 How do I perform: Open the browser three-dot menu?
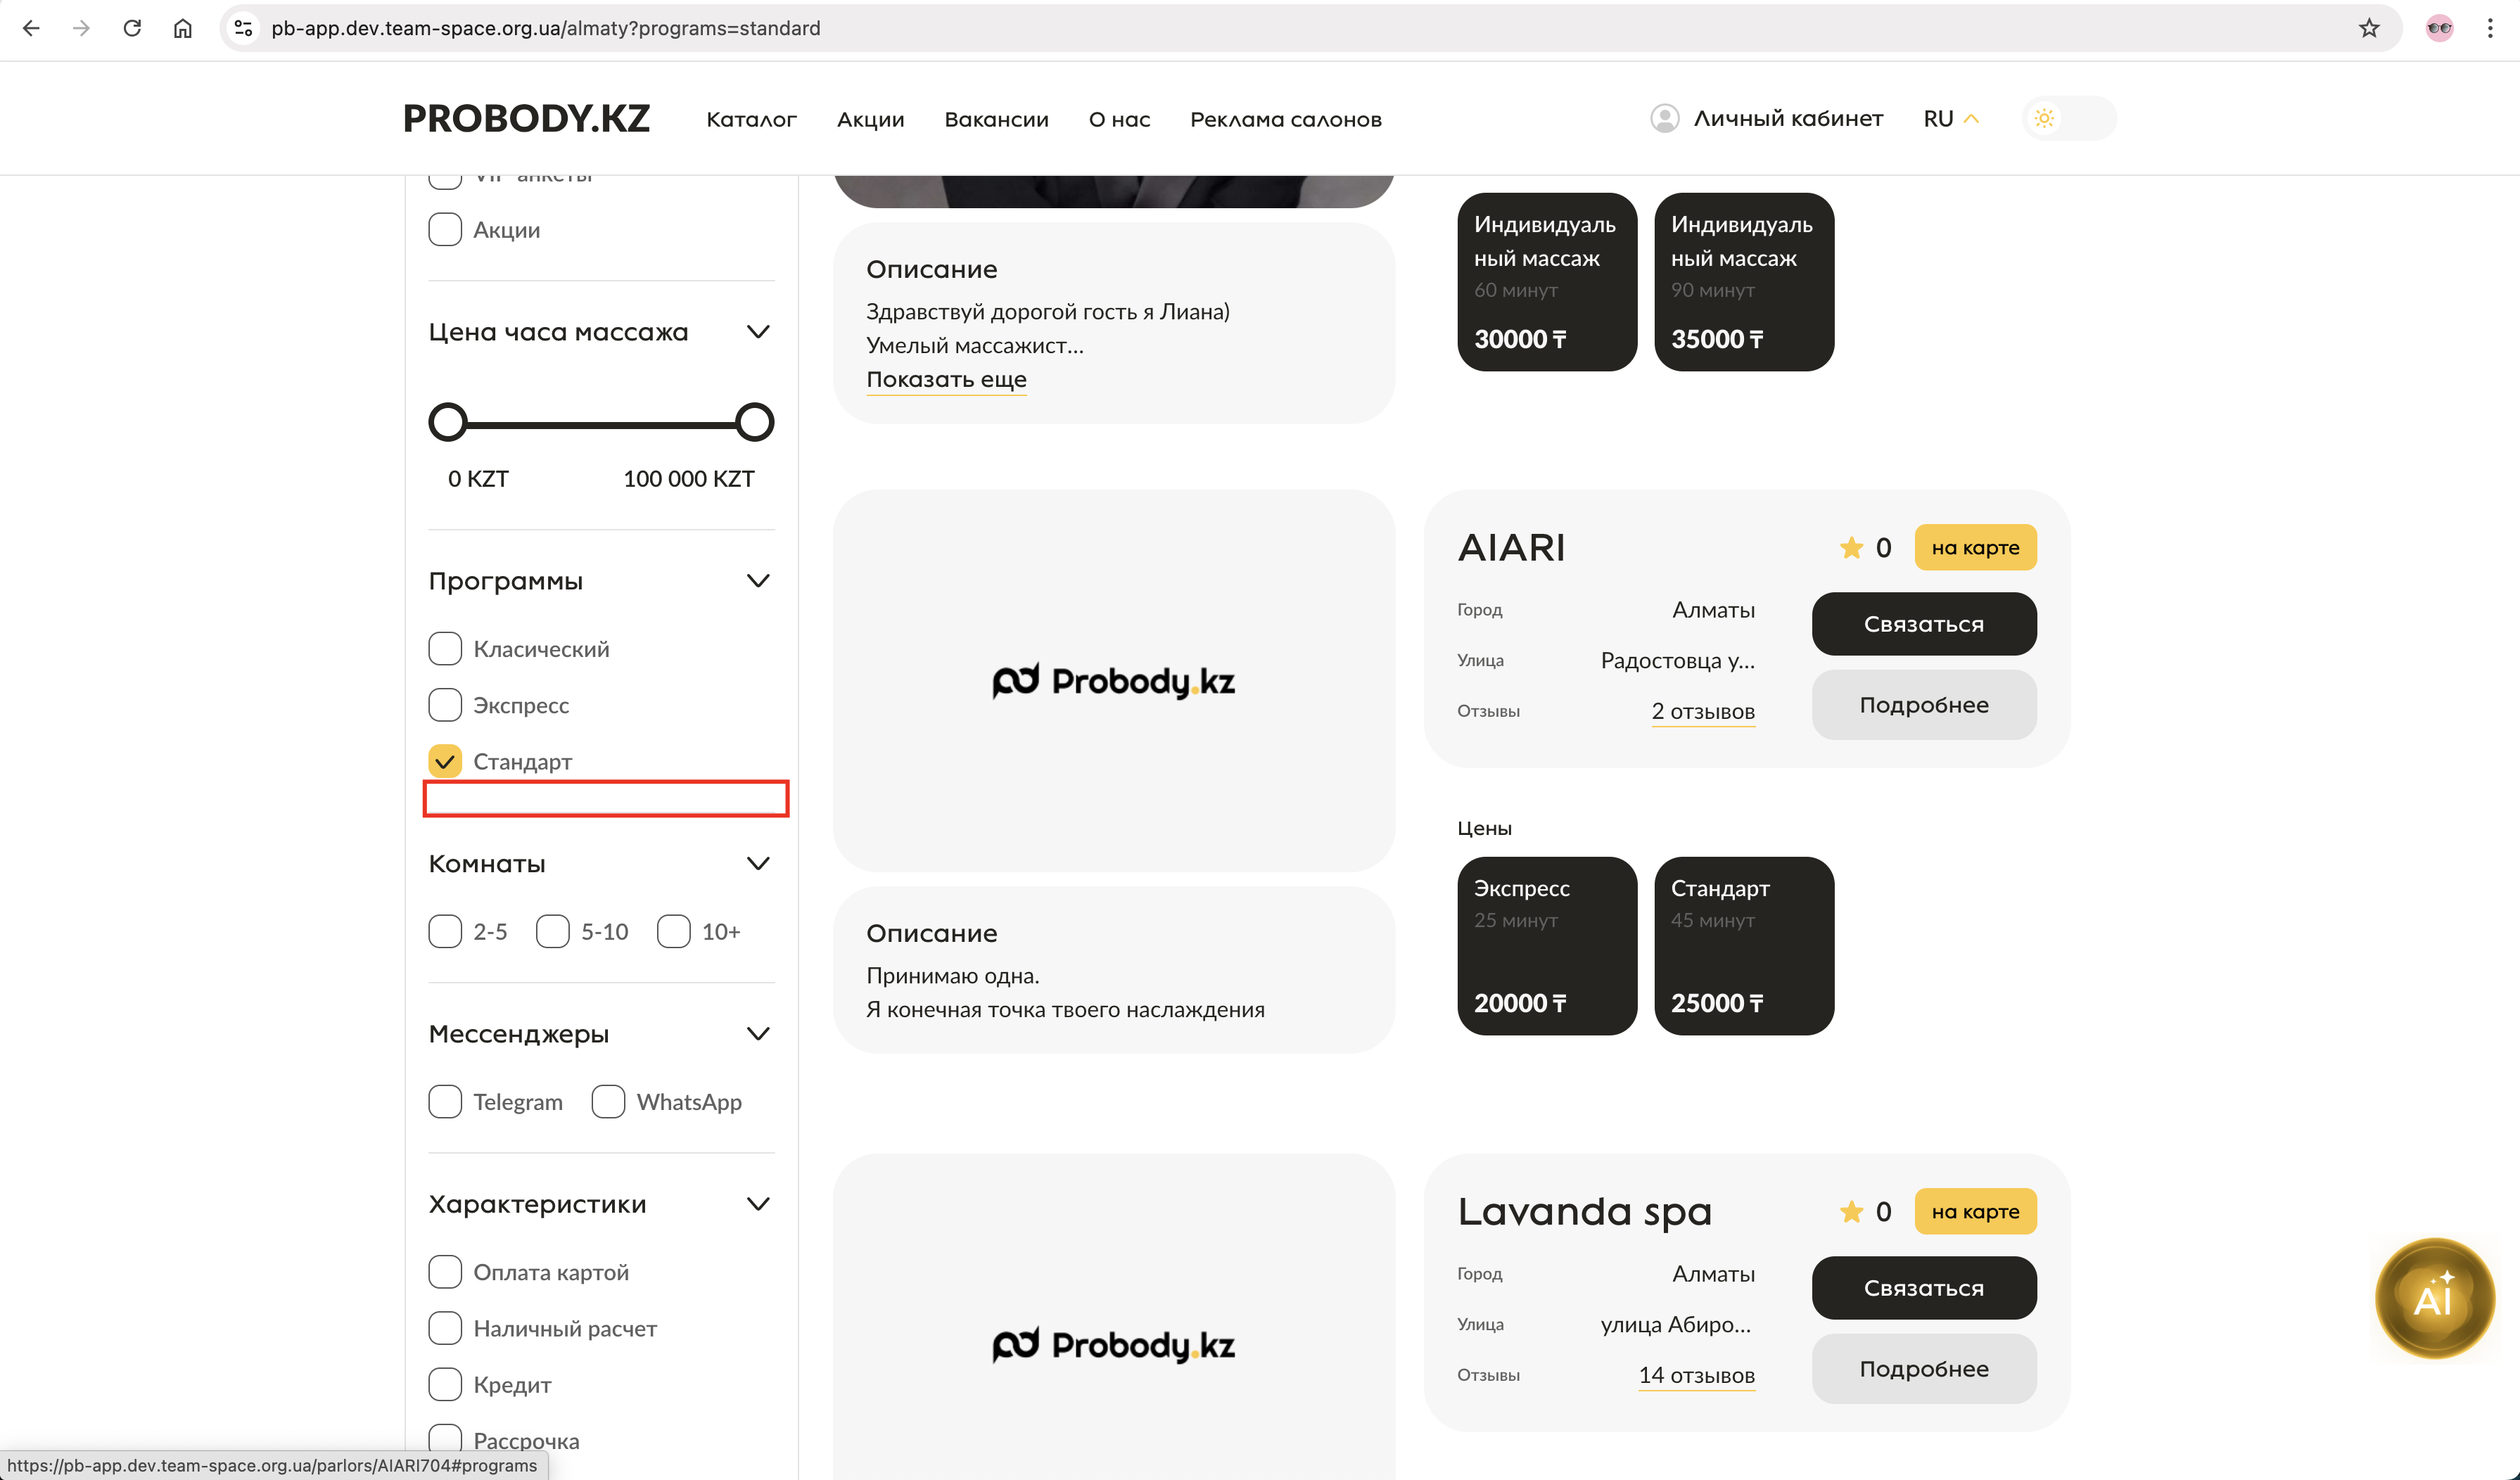2489,28
